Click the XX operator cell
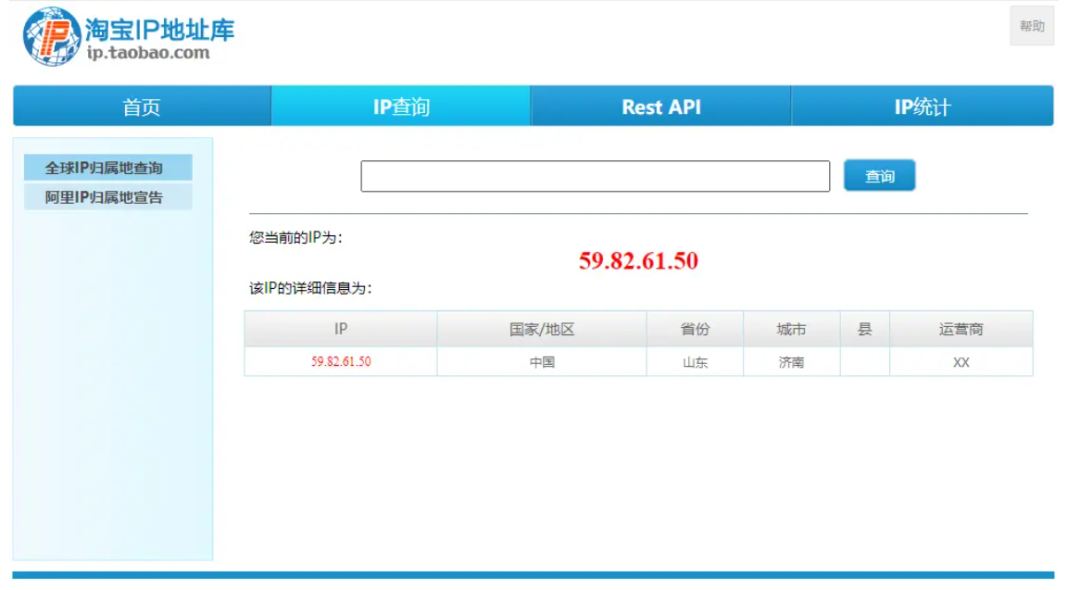This screenshot has width=1080, height=590. (962, 361)
